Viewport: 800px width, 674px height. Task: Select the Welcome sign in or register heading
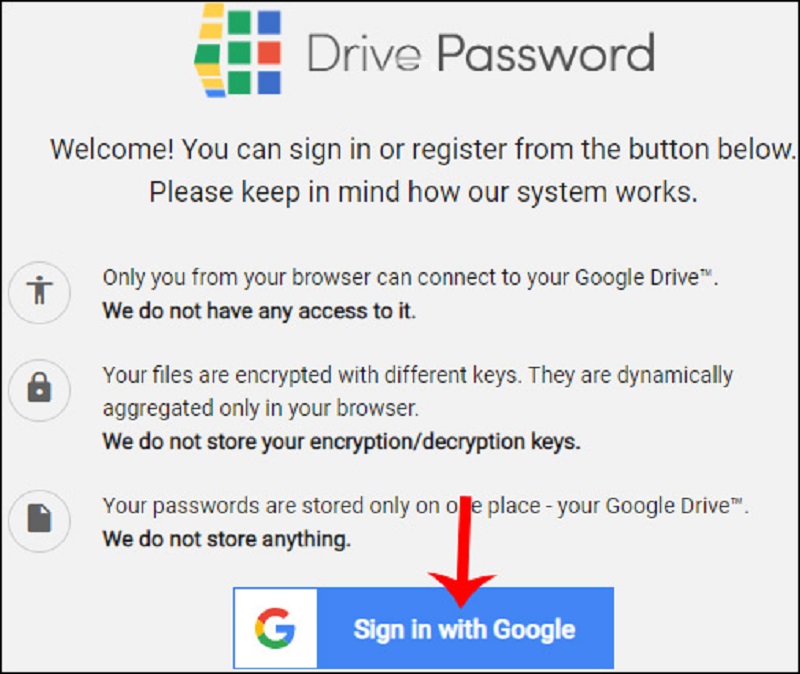tap(423, 149)
